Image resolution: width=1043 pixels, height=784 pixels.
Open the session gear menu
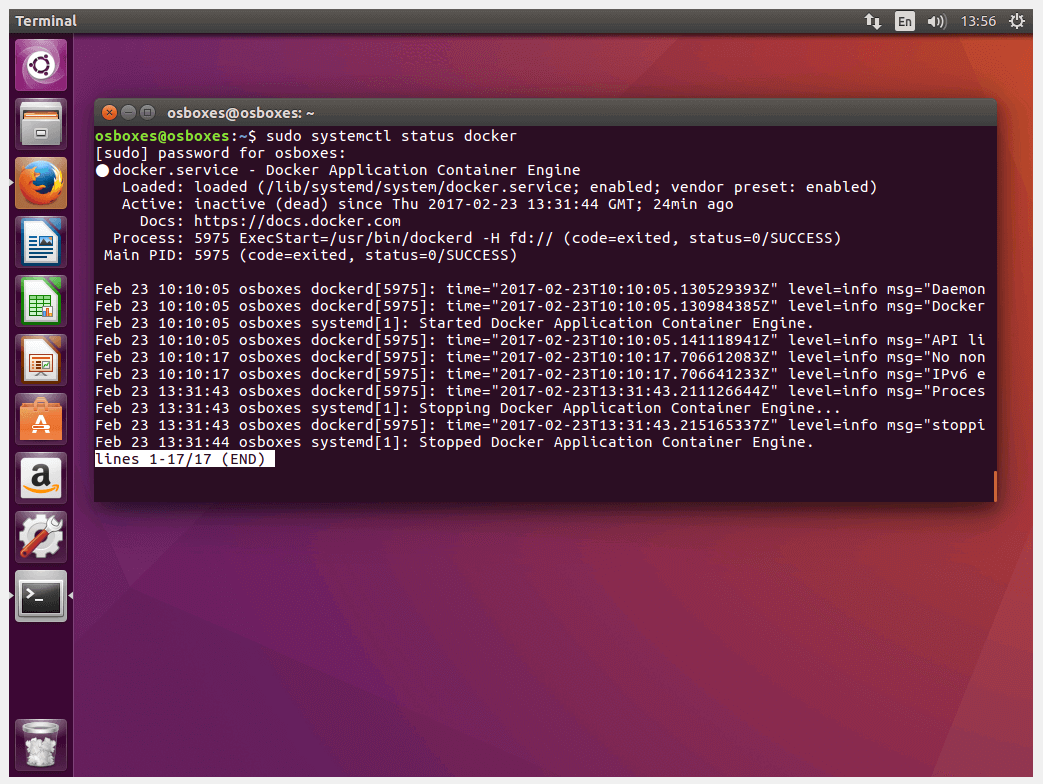[1018, 20]
